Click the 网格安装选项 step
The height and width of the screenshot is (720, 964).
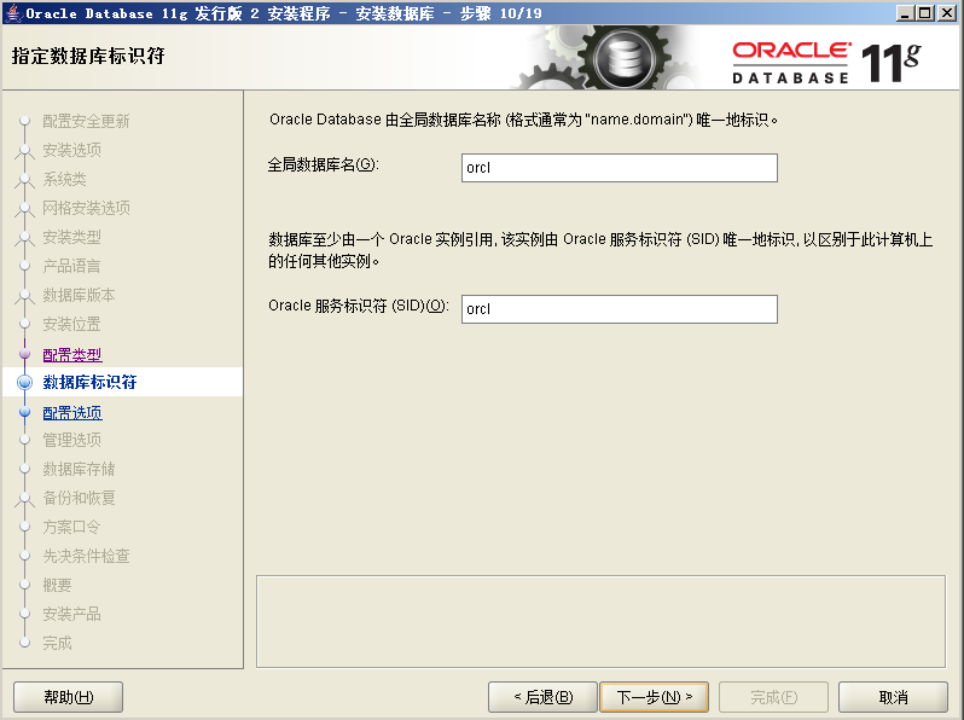[86, 208]
